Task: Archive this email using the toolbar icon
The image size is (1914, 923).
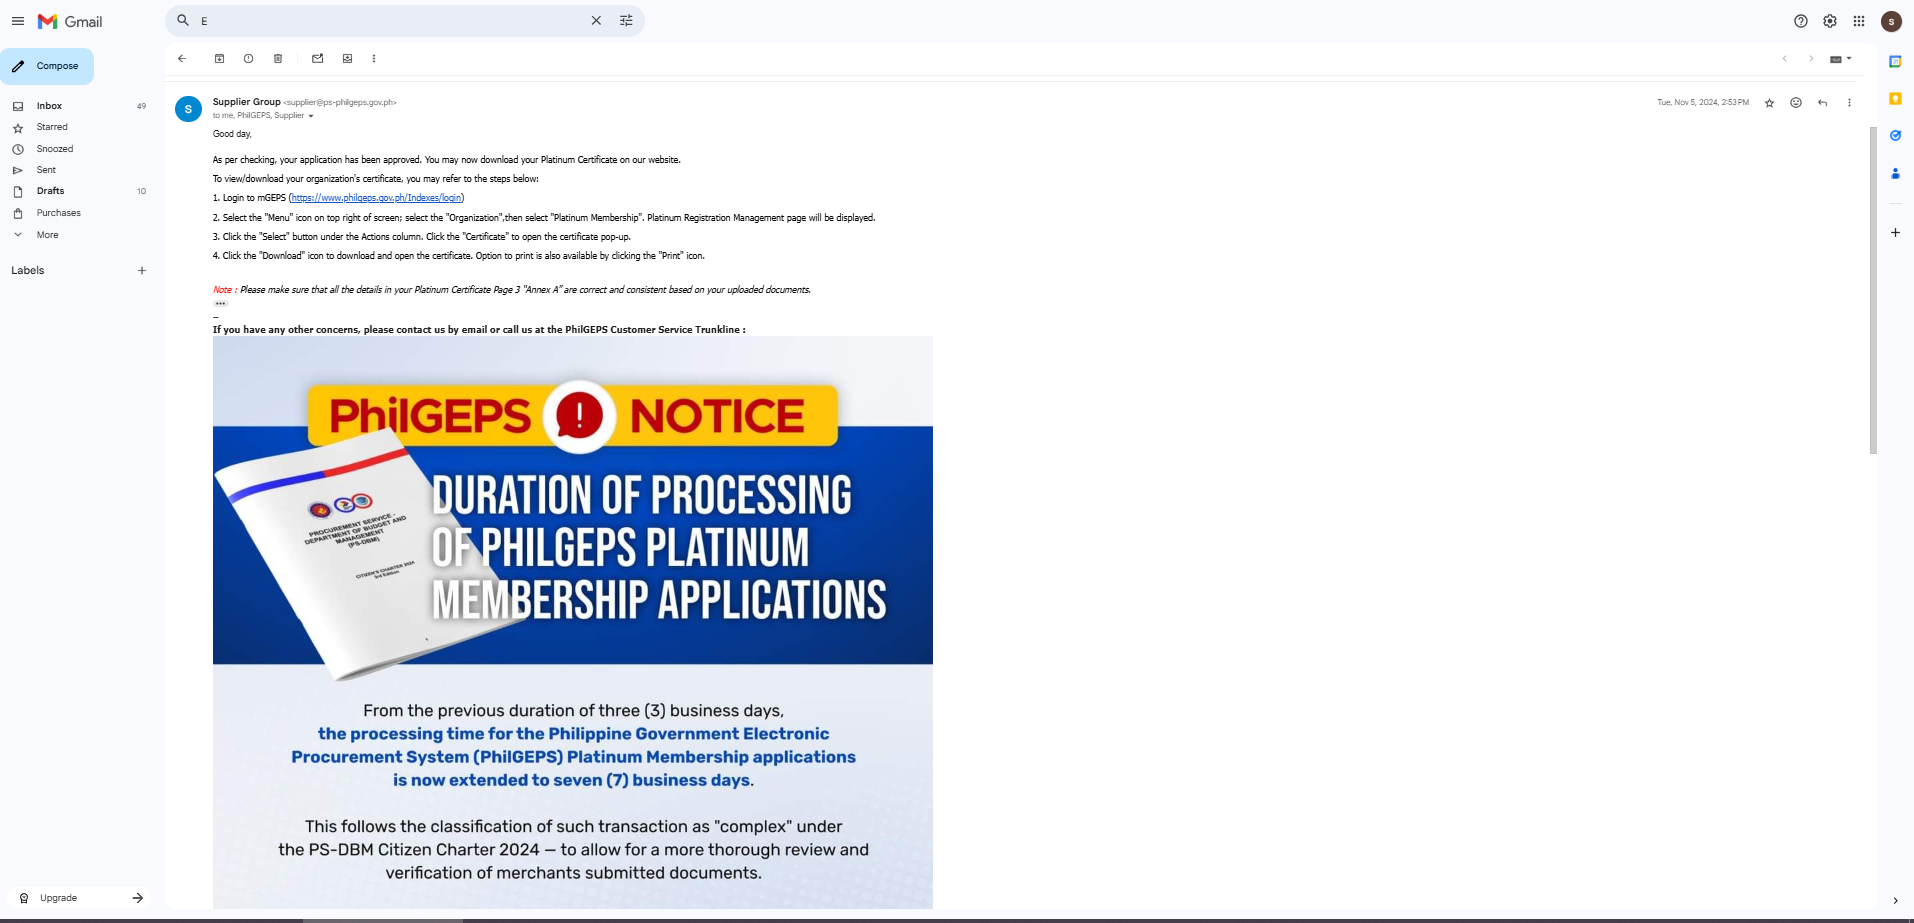Action: 219,59
